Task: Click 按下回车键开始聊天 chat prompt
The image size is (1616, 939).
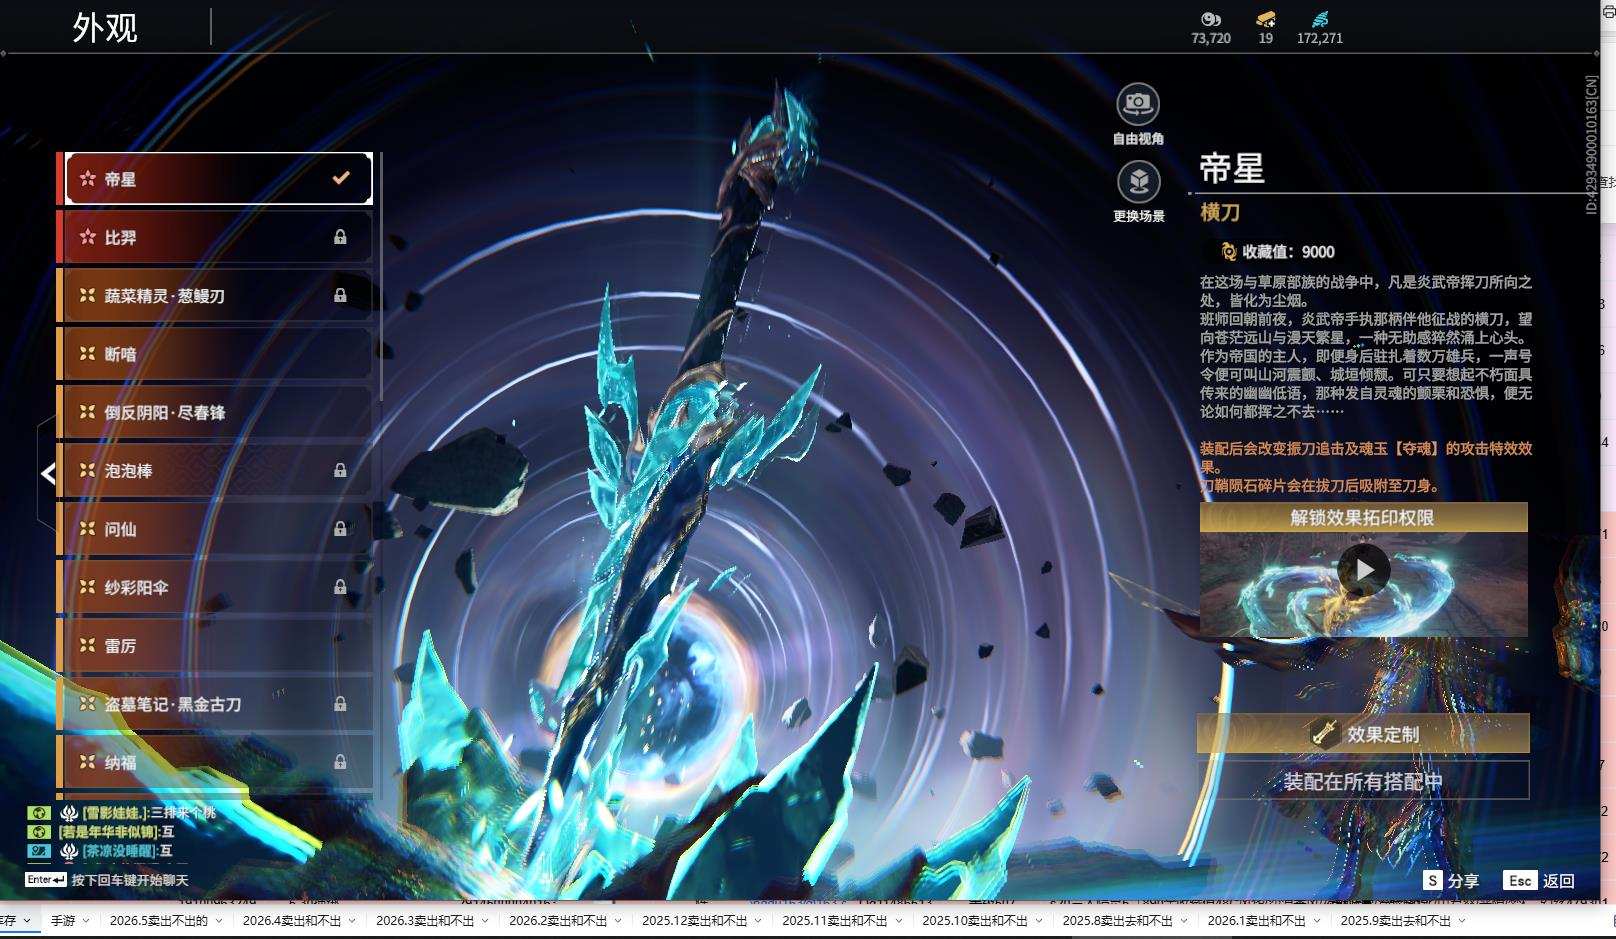Action: 130,880
